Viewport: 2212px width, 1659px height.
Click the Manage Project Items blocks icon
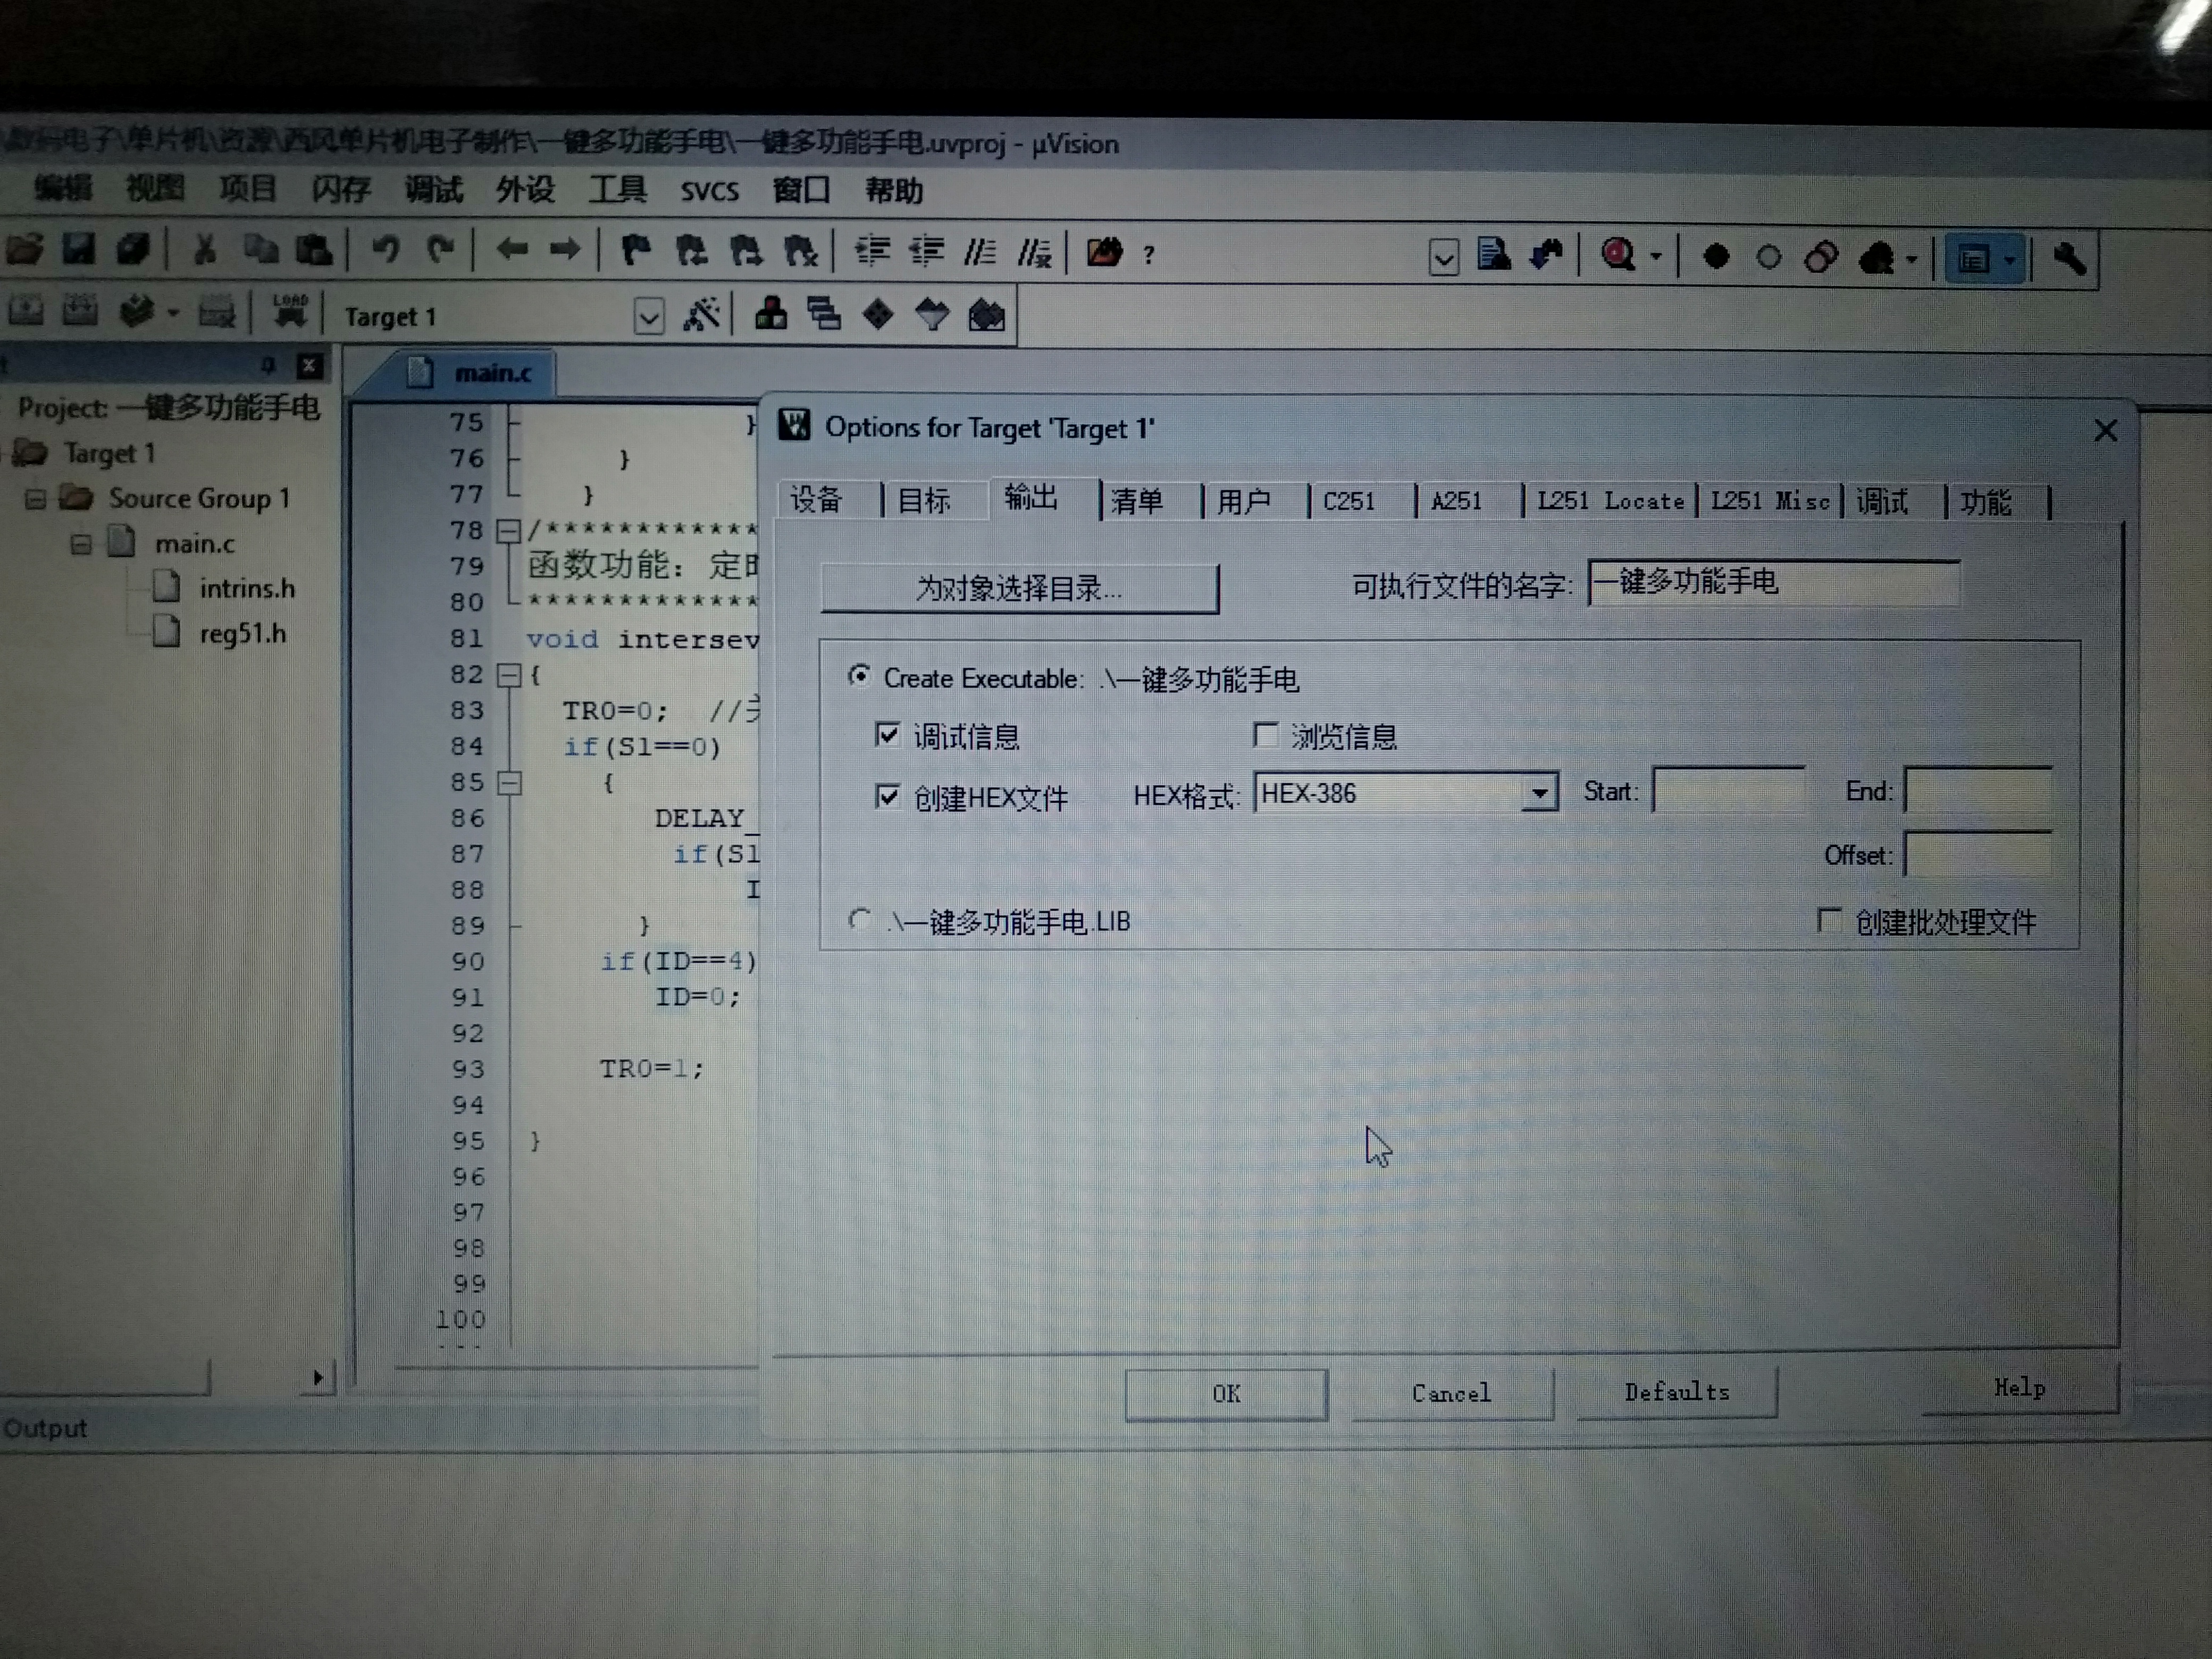point(770,315)
